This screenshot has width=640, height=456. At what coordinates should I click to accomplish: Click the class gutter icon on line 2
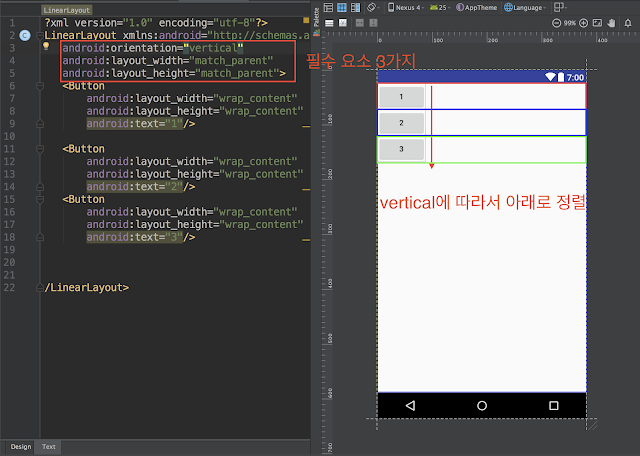25,36
